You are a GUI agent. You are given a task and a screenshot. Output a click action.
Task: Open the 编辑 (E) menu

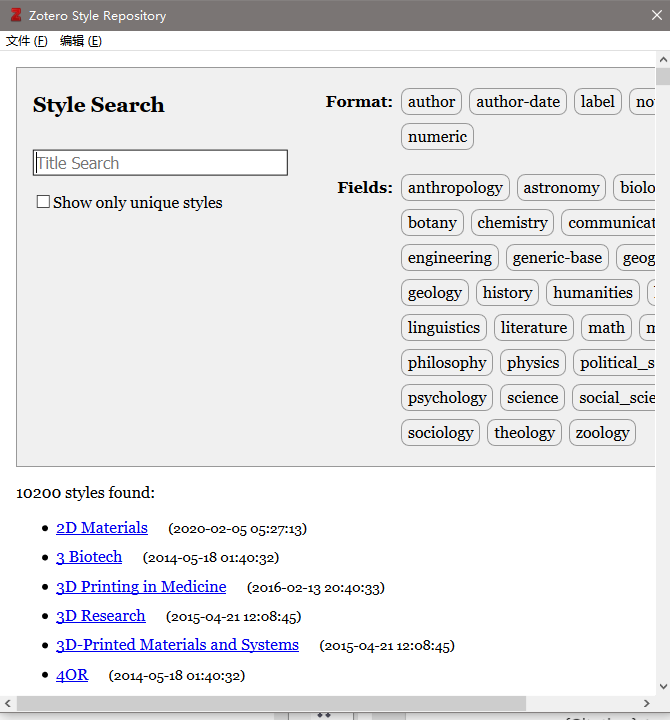81,41
